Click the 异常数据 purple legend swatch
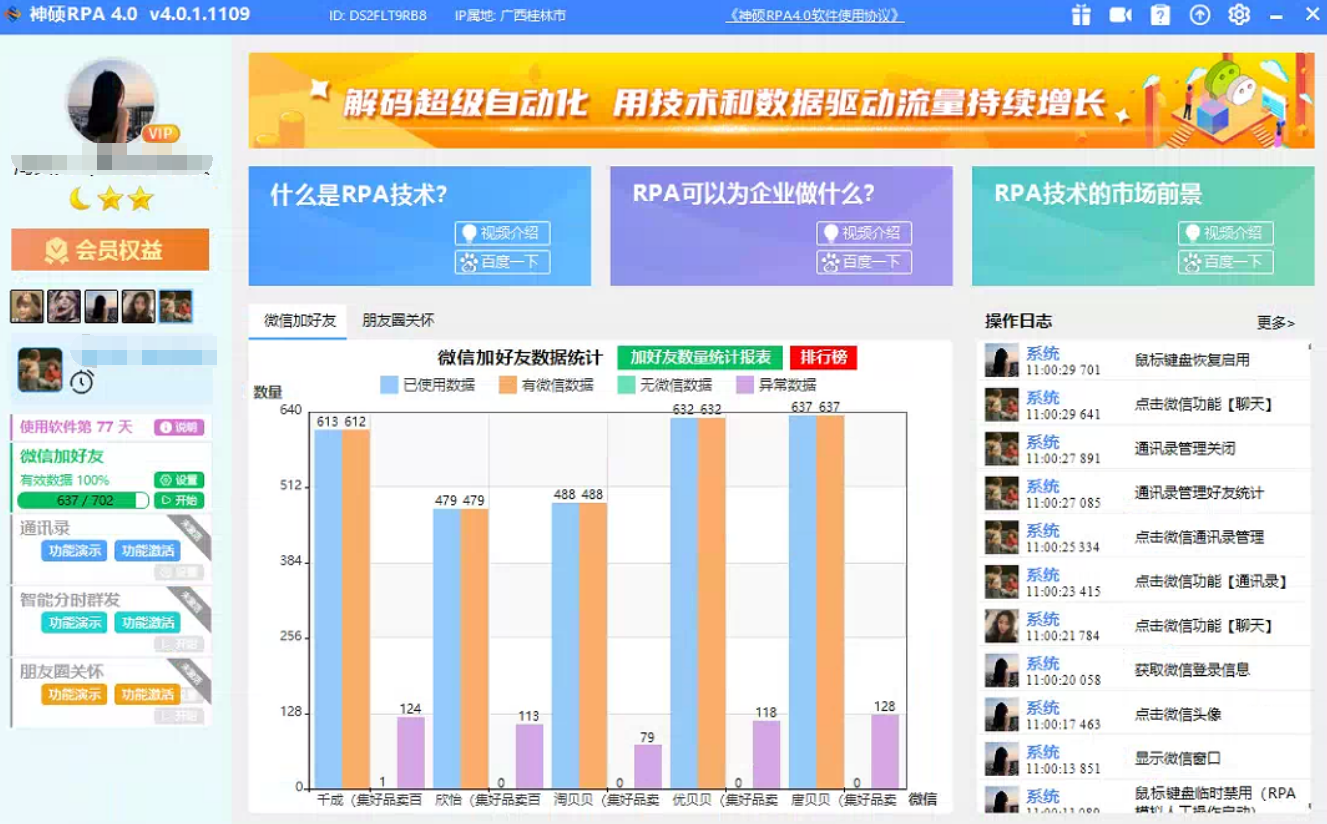 [x=745, y=385]
